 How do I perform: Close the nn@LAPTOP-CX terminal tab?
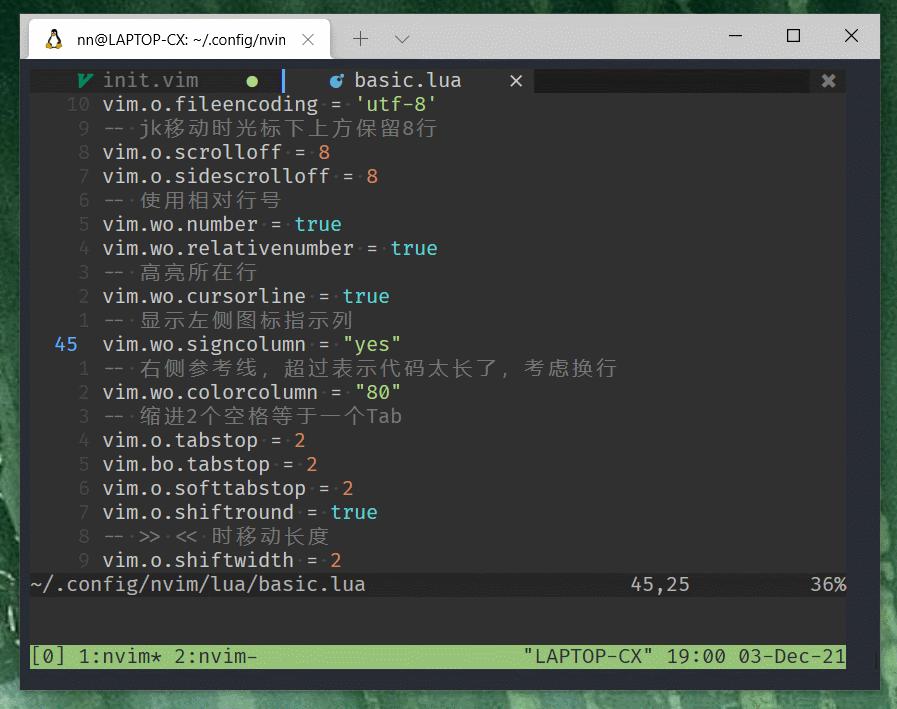pos(307,38)
